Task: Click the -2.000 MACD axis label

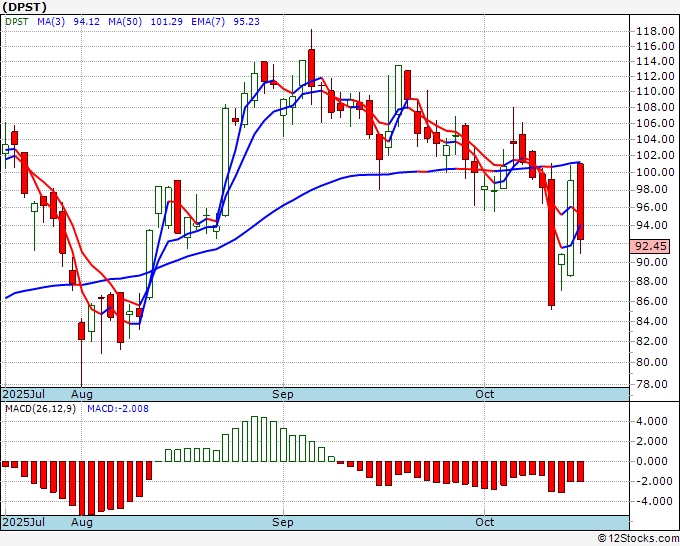Action: pyautogui.click(x=652, y=481)
